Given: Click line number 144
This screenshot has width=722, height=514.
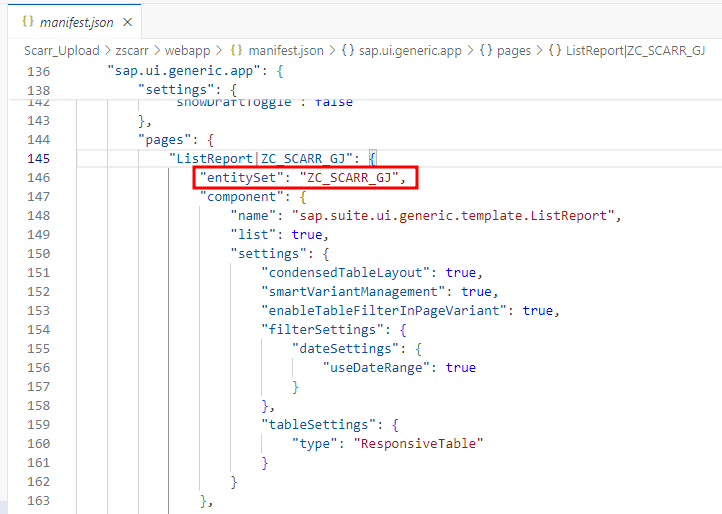Looking at the screenshot, I should (x=38, y=140).
